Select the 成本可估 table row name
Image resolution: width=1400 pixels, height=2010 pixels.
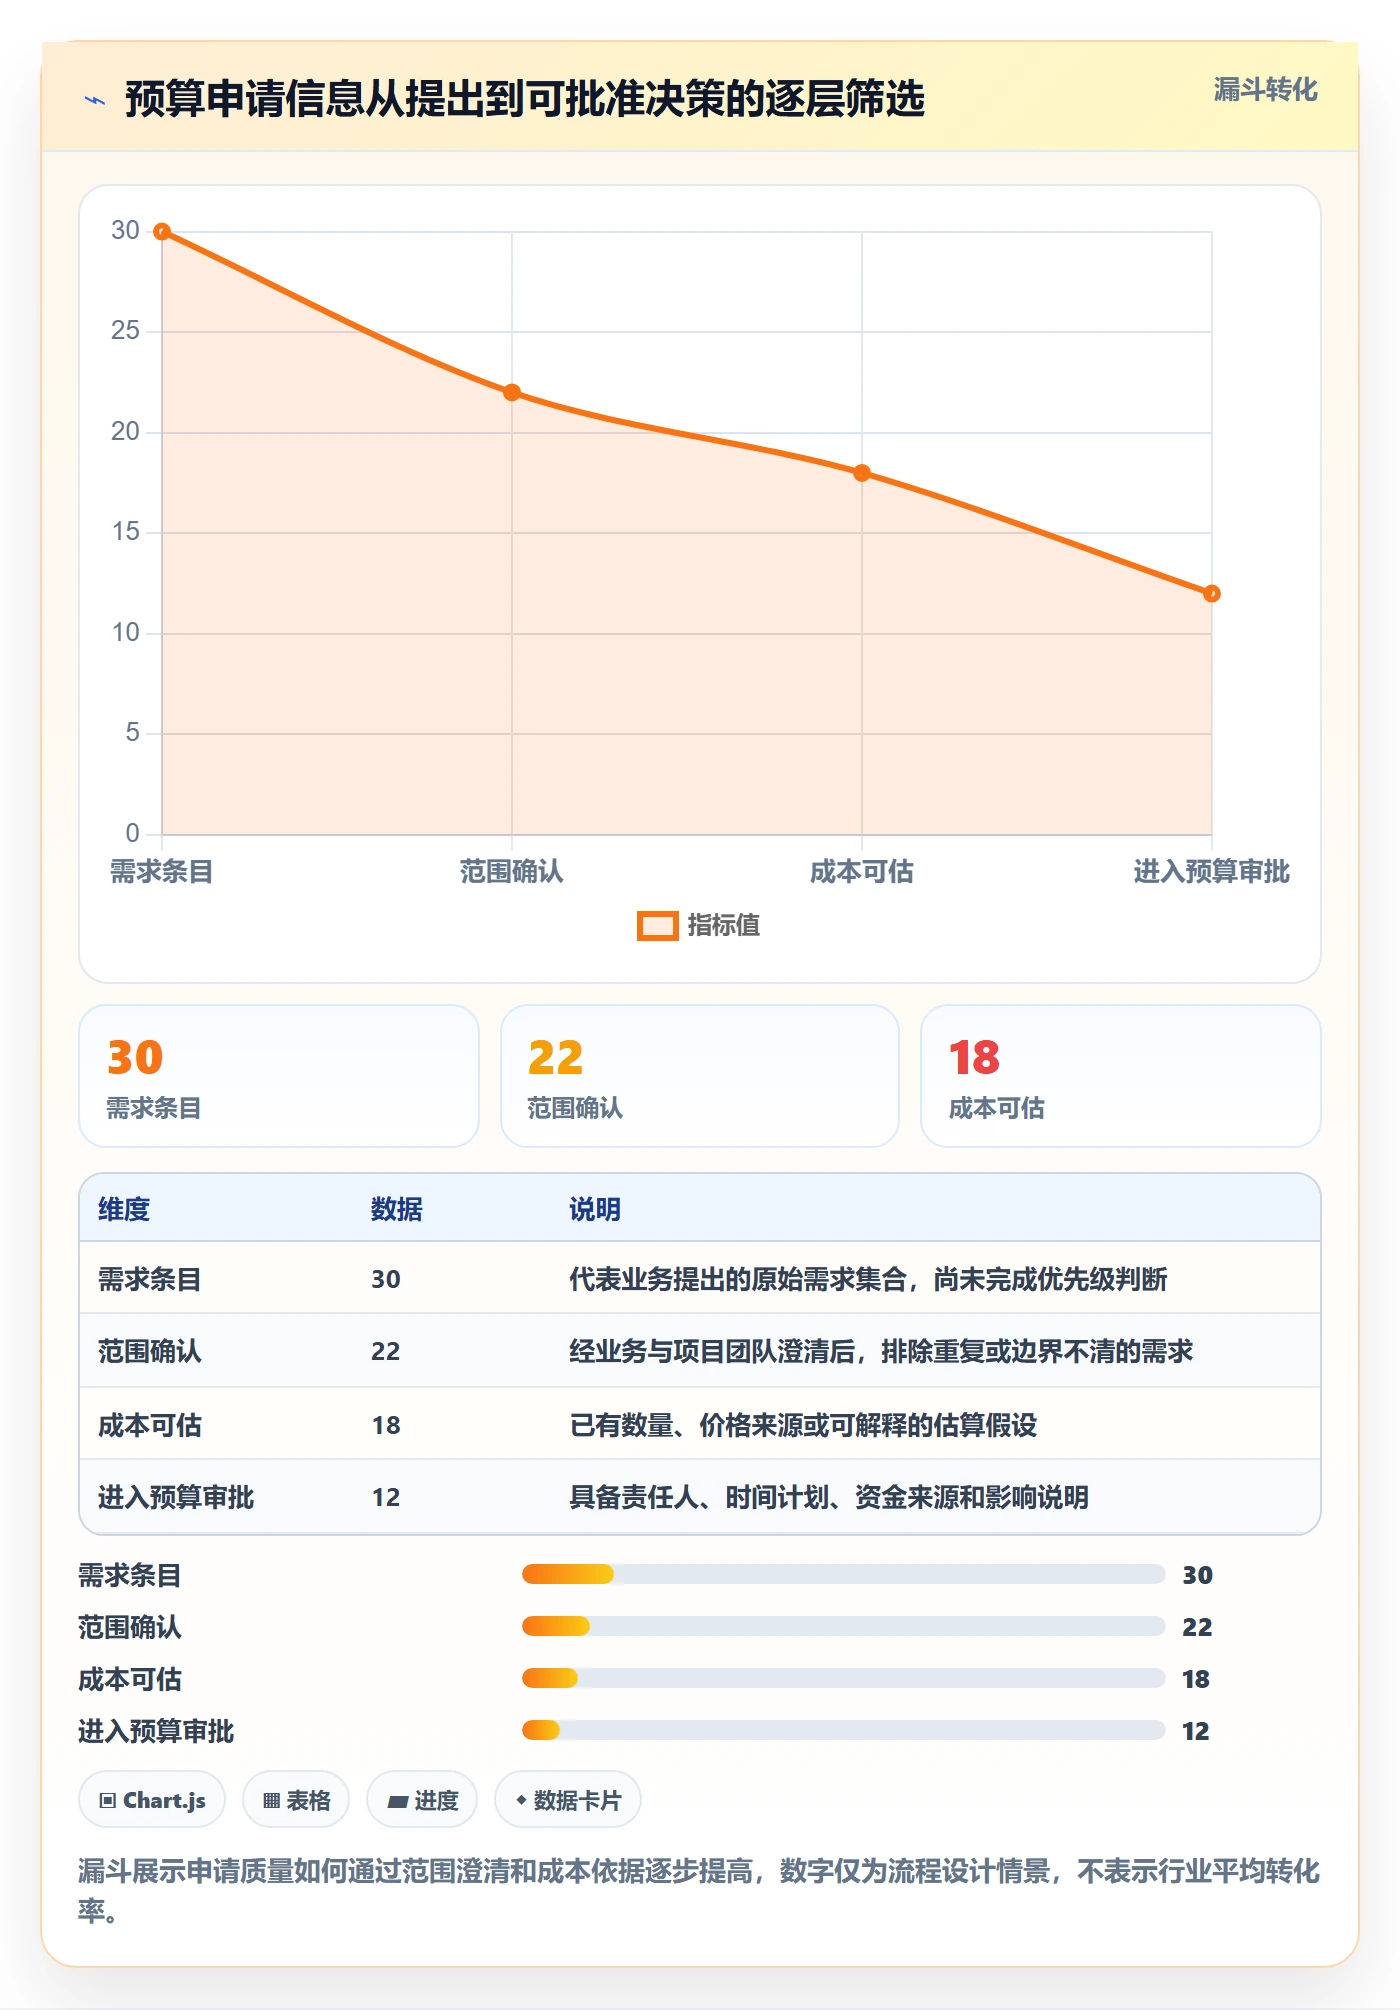click(150, 1425)
